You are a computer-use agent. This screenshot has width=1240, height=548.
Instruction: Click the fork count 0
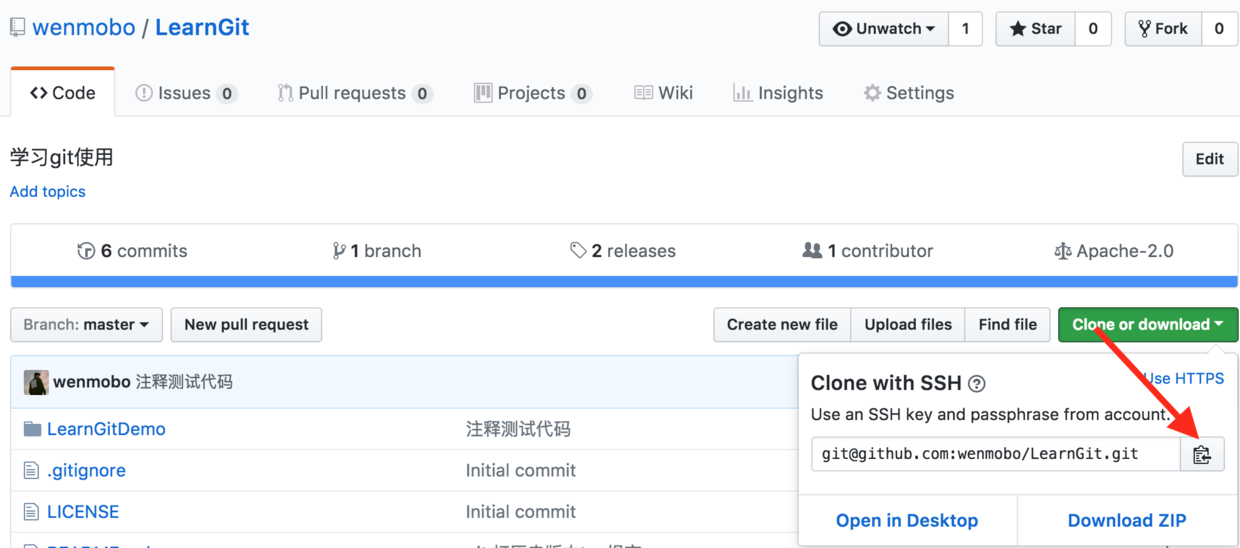(x=1219, y=29)
